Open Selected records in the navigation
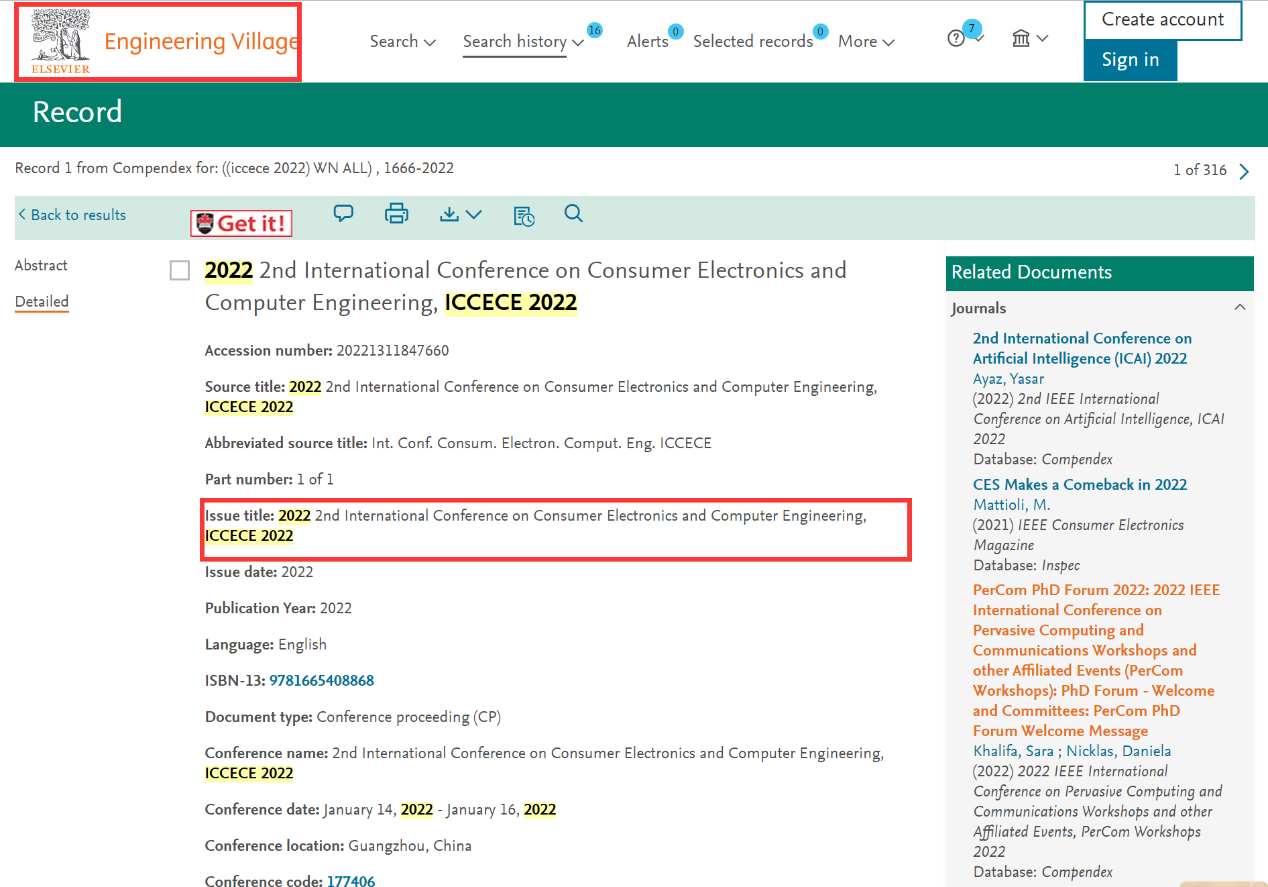The width and height of the screenshot is (1268, 887). click(753, 41)
